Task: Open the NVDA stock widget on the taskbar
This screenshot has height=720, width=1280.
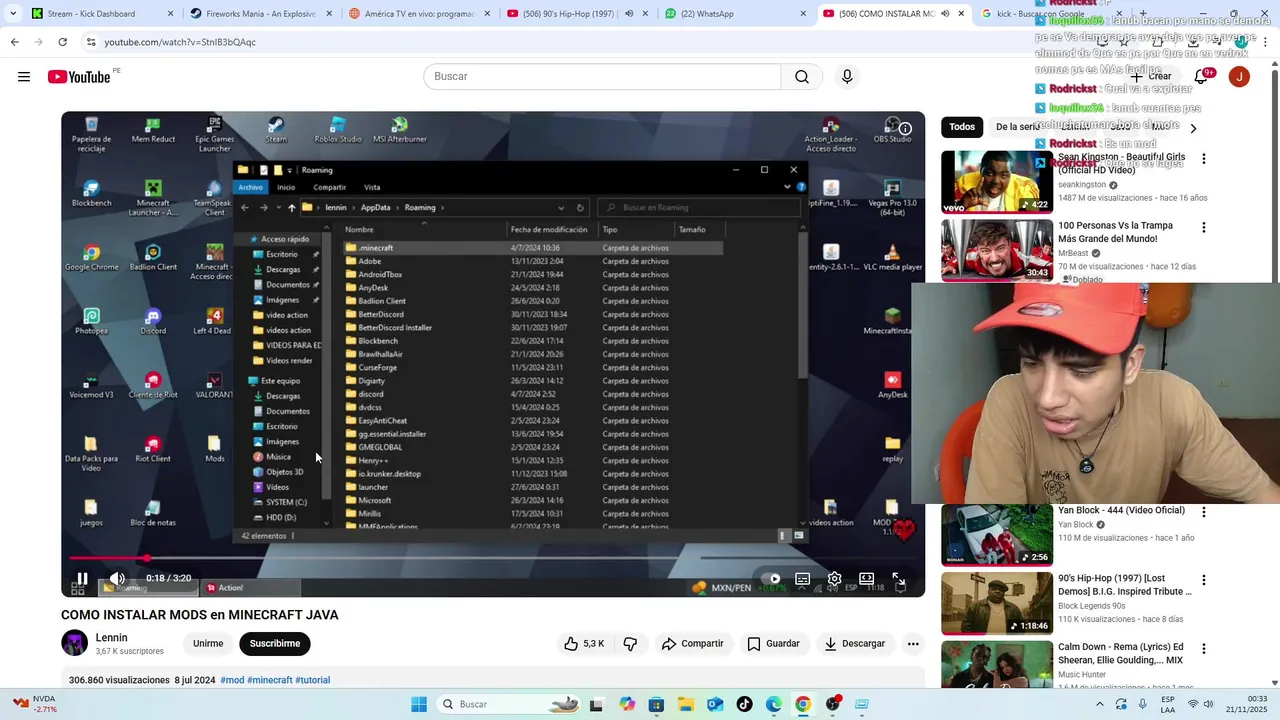Action: pyautogui.click(x=35, y=704)
